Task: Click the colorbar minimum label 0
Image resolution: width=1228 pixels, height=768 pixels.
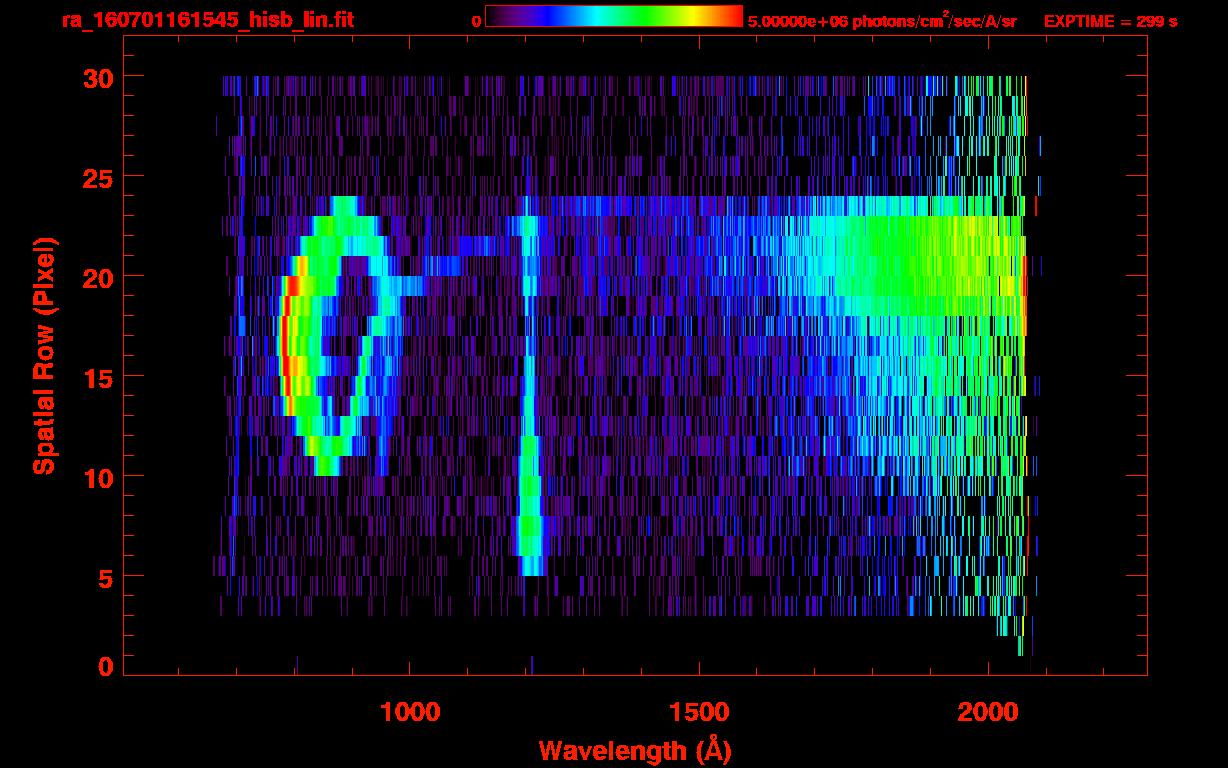Action: tap(476, 21)
